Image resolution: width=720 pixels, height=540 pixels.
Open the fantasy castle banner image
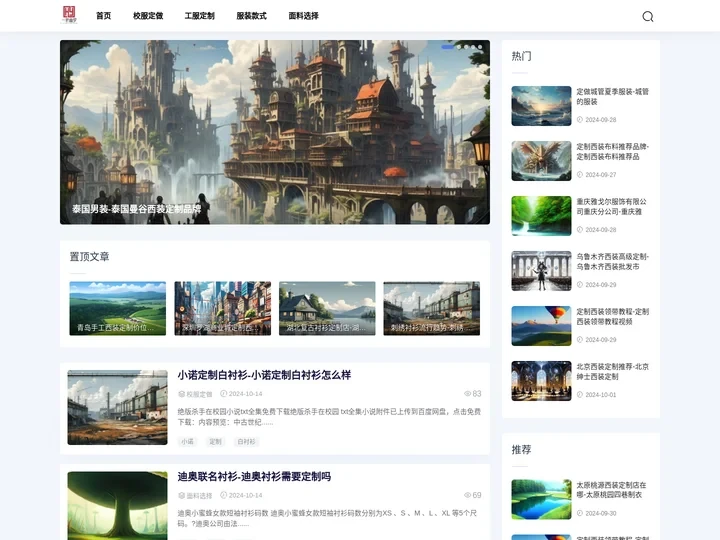(275, 132)
